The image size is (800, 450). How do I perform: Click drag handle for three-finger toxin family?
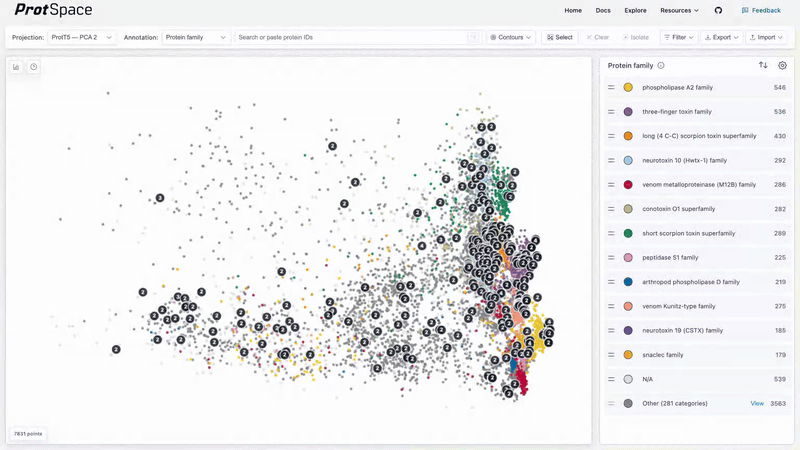[611, 112]
